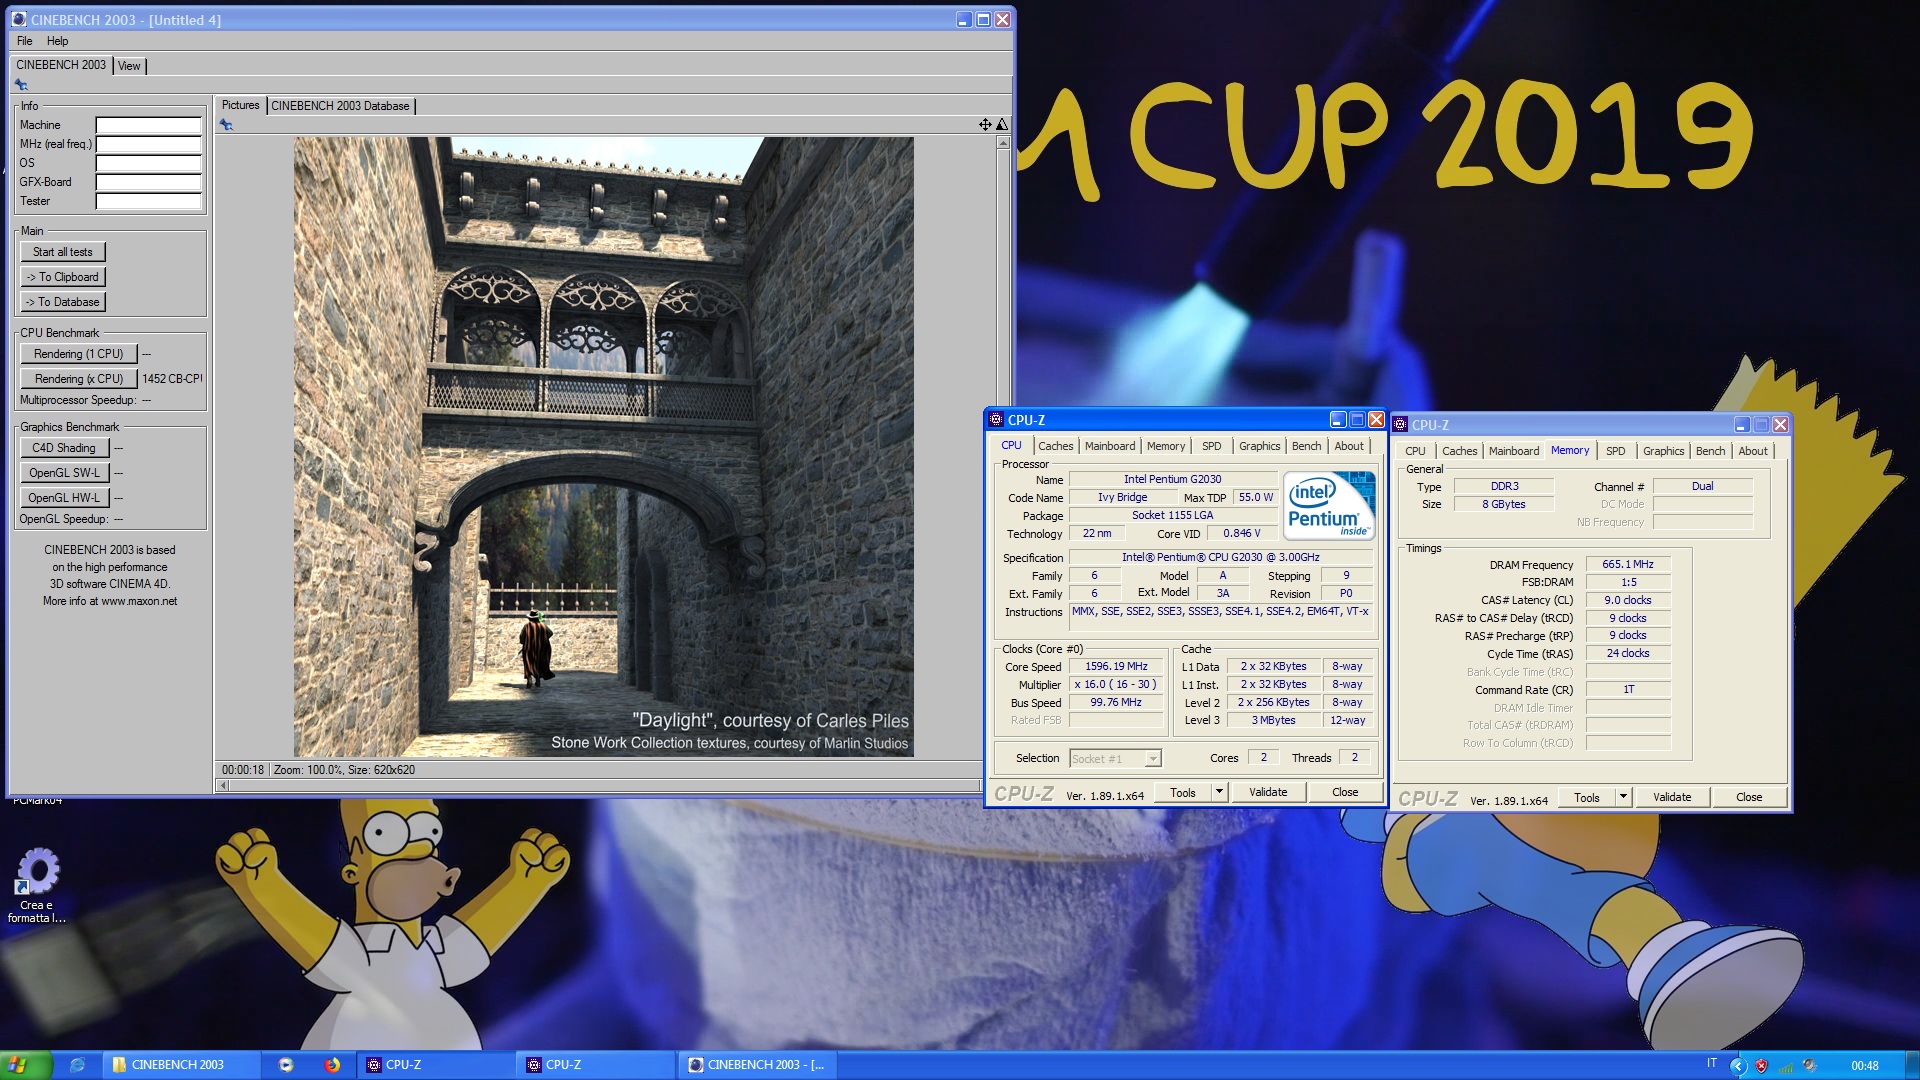Click Start all tests button
The height and width of the screenshot is (1080, 1920).
(x=63, y=252)
